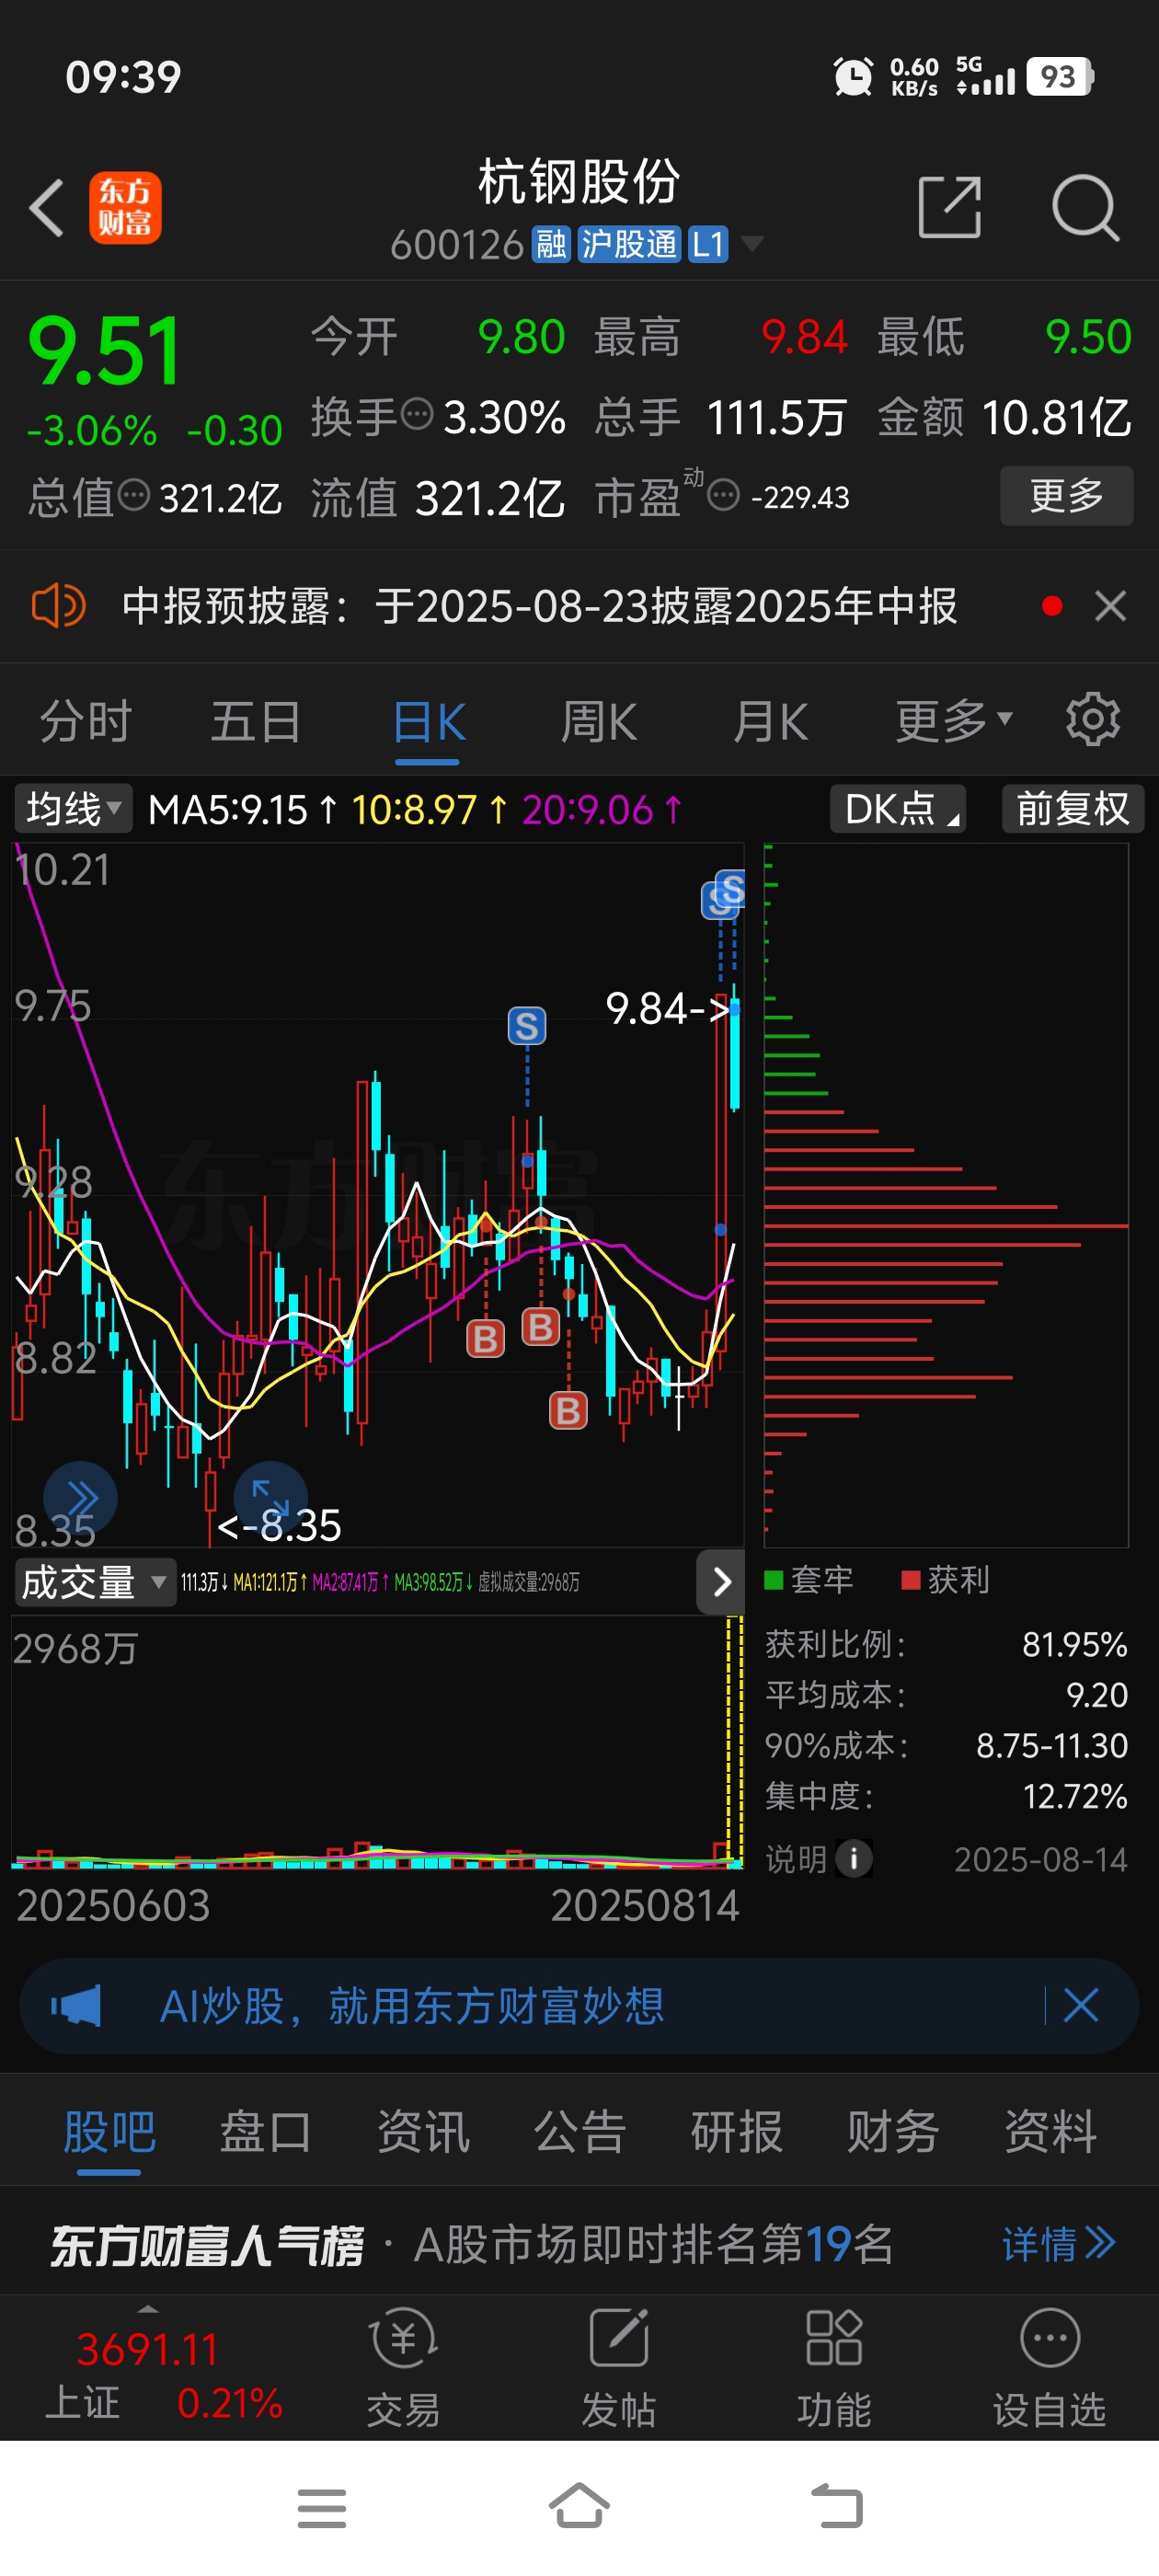Tap the 设自选 add favorite icon
This screenshot has height=2576, width=1159.
(x=1049, y=2367)
